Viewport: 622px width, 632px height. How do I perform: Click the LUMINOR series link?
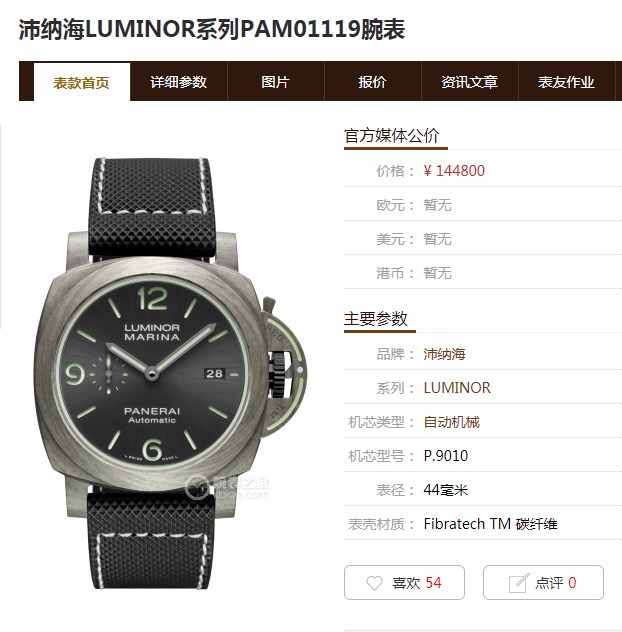pyautogui.click(x=457, y=388)
